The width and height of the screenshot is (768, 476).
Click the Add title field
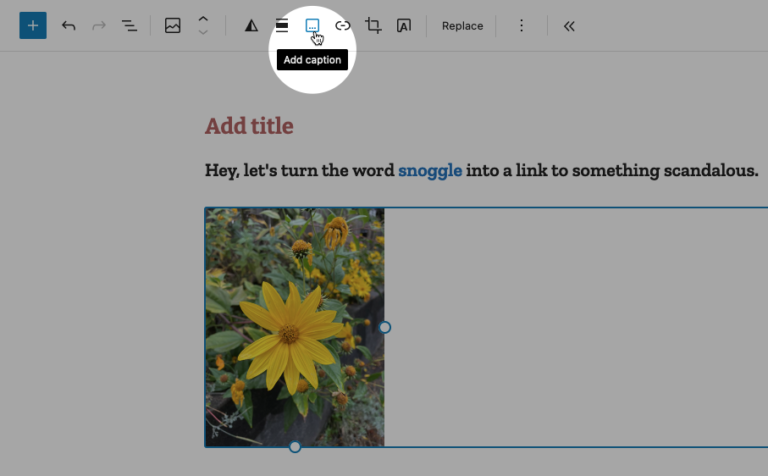pyautogui.click(x=249, y=126)
